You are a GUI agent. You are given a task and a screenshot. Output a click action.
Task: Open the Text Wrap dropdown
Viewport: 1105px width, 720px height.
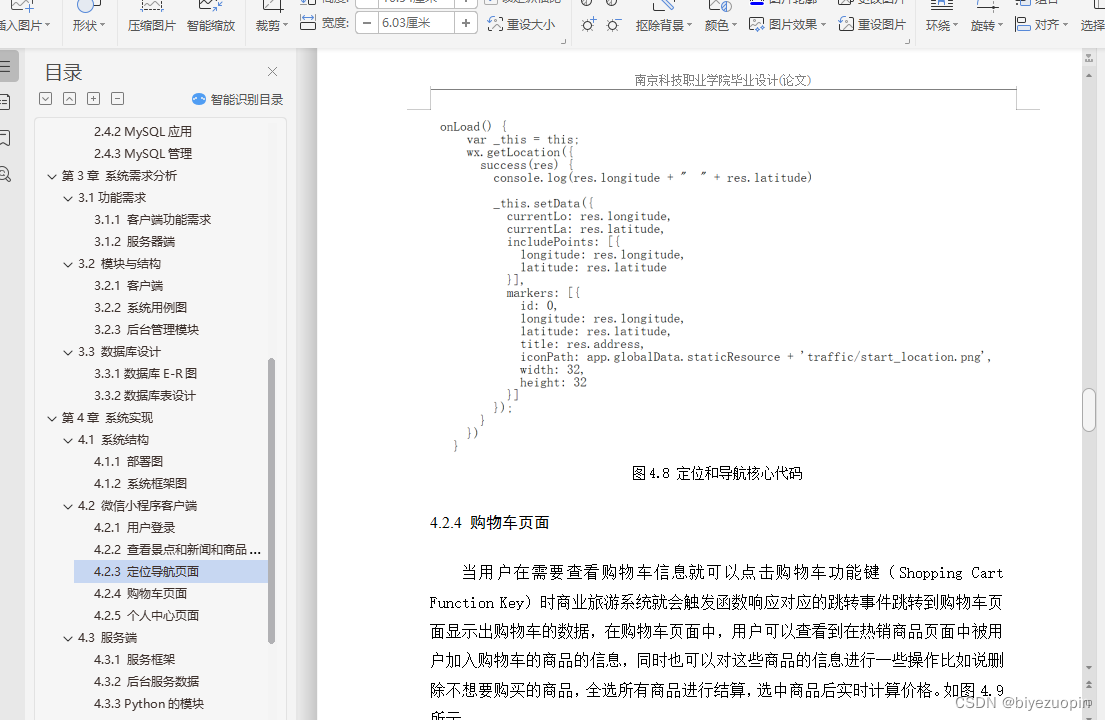940,24
